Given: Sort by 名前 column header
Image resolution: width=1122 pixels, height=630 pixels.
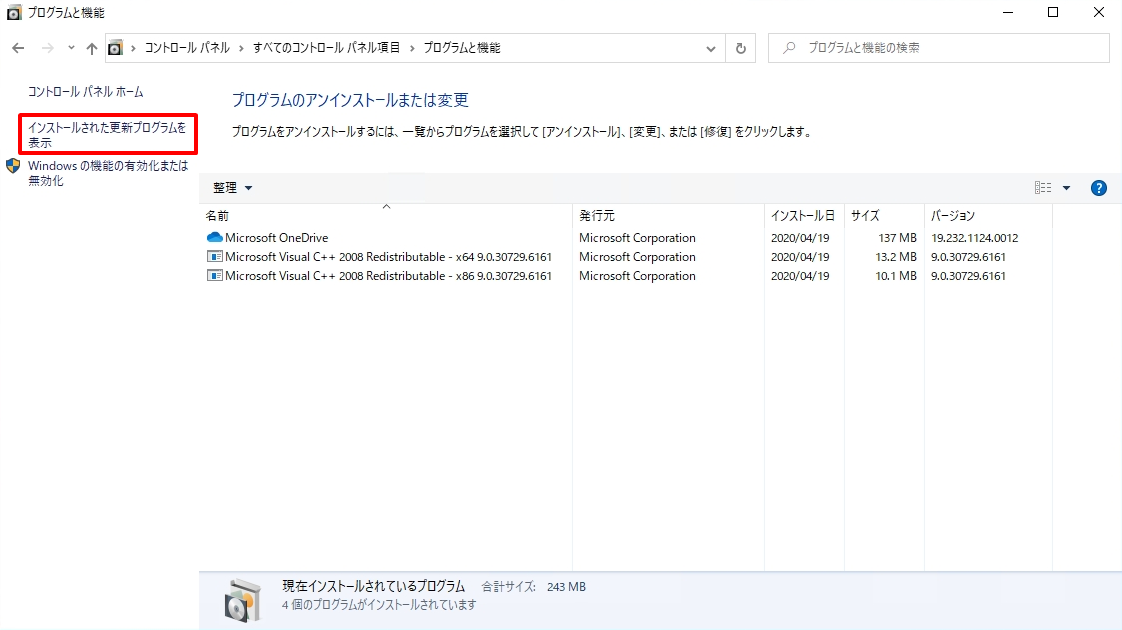Looking at the screenshot, I should click(386, 215).
